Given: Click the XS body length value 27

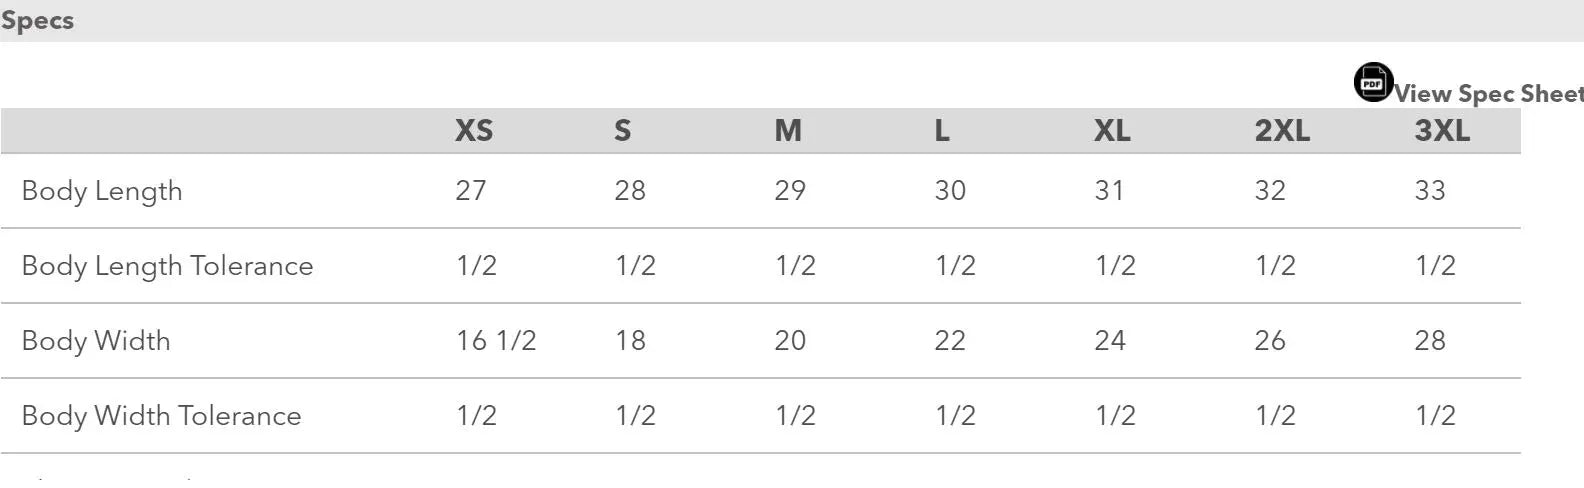Looking at the screenshot, I should 471,191.
